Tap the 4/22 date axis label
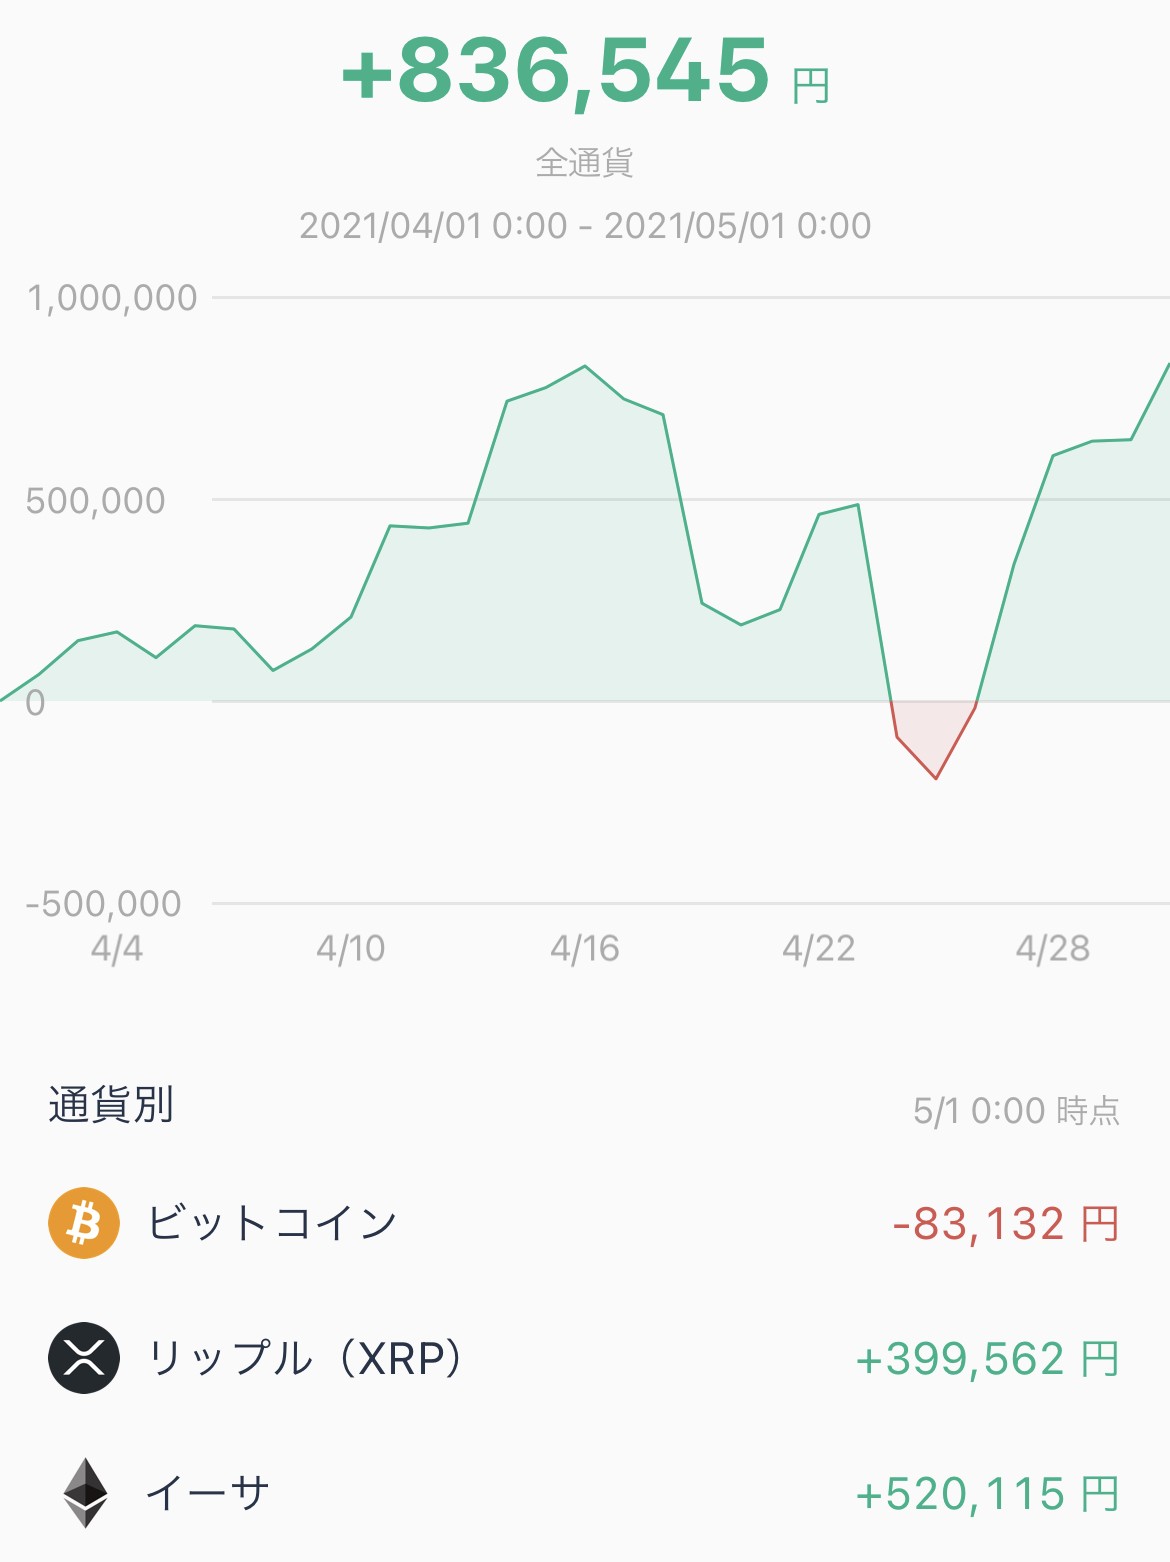 819,948
